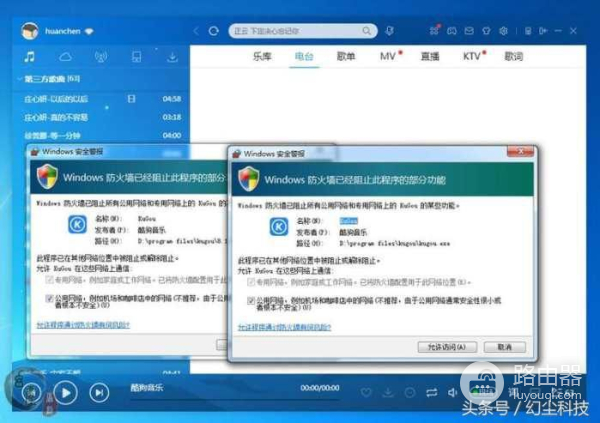Select song 庄心妍-以后的以后
Viewport: 600px width, 423px height.
pos(56,99)
